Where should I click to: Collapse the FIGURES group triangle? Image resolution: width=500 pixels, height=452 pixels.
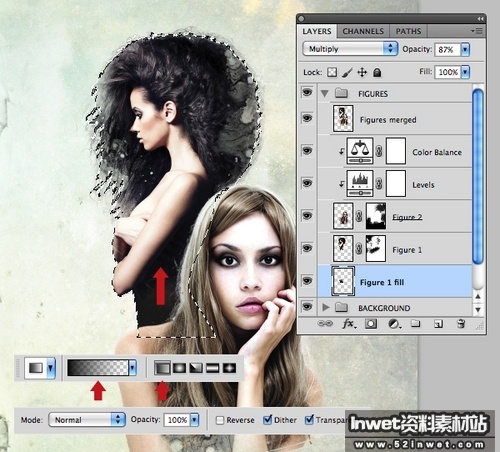(324, 94)
